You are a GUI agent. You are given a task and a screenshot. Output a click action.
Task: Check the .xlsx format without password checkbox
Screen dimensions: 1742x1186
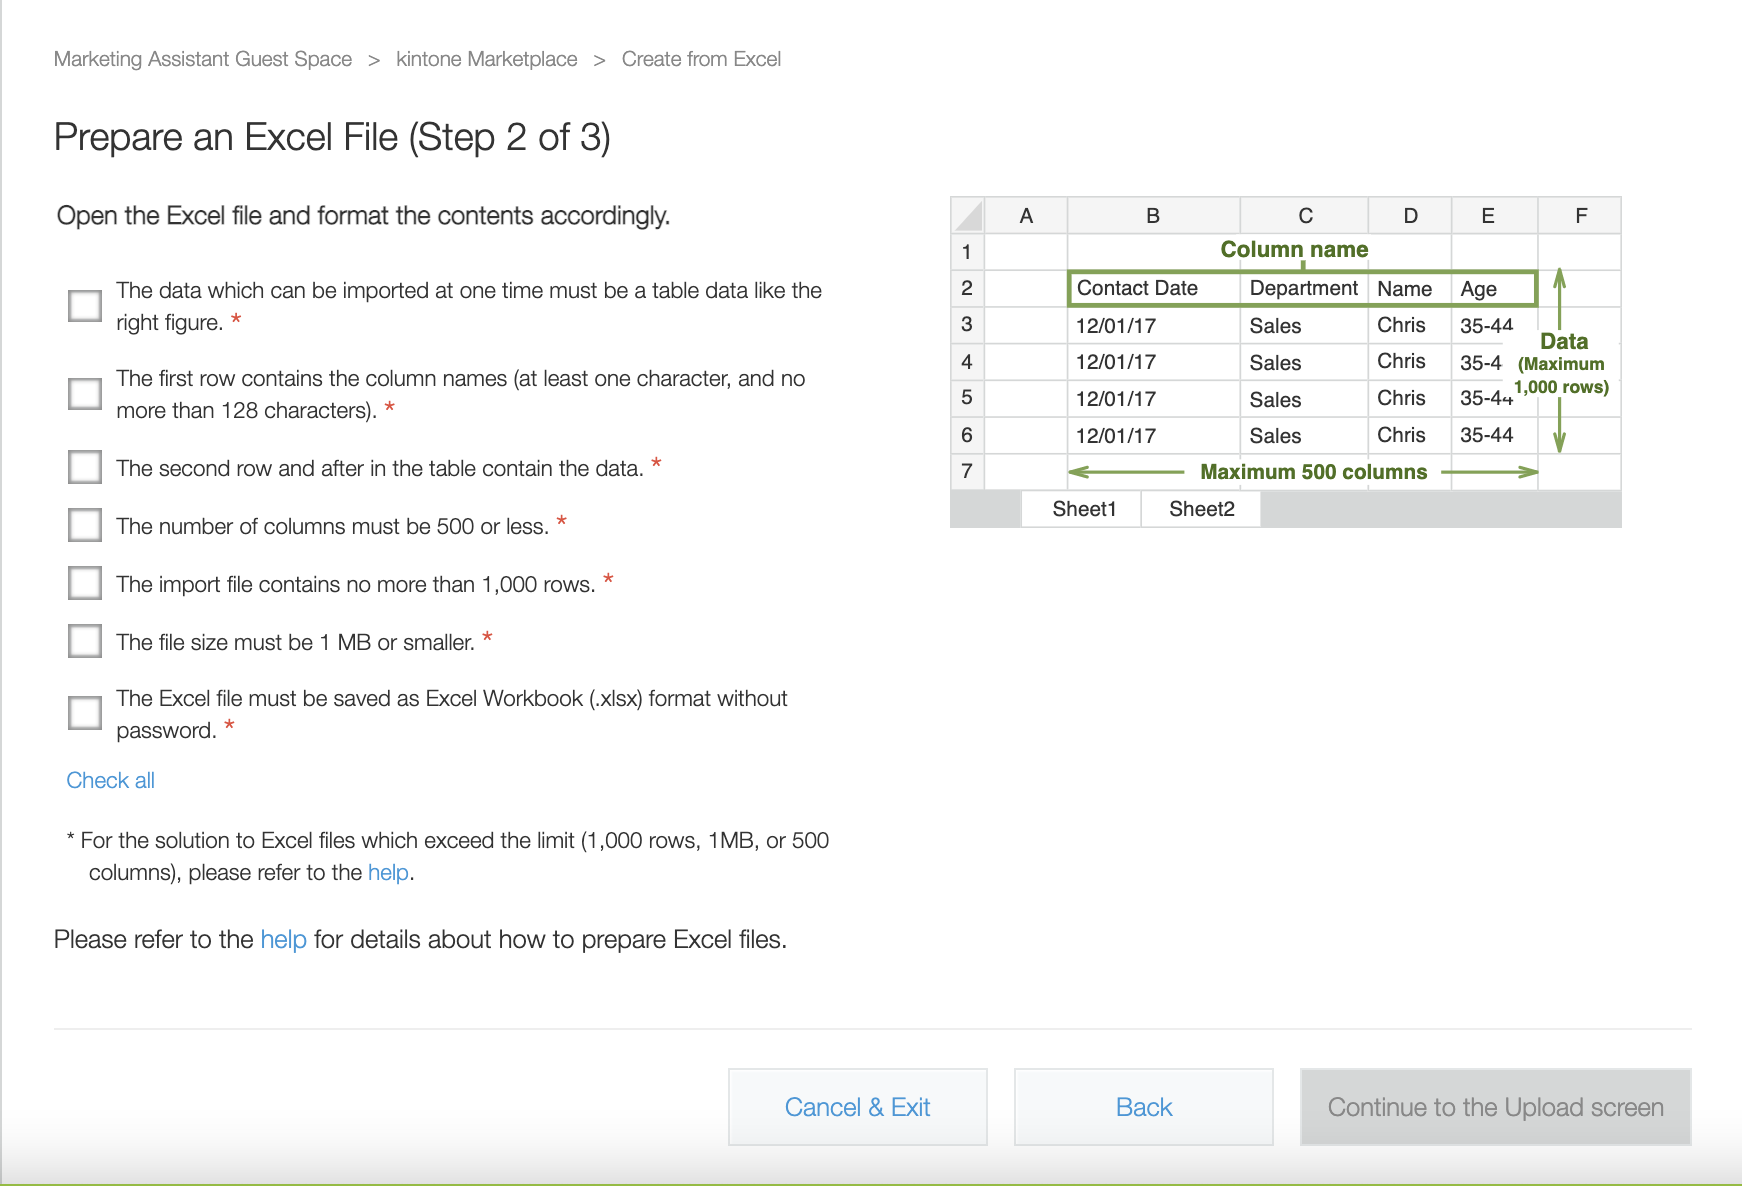click(84, 712)
